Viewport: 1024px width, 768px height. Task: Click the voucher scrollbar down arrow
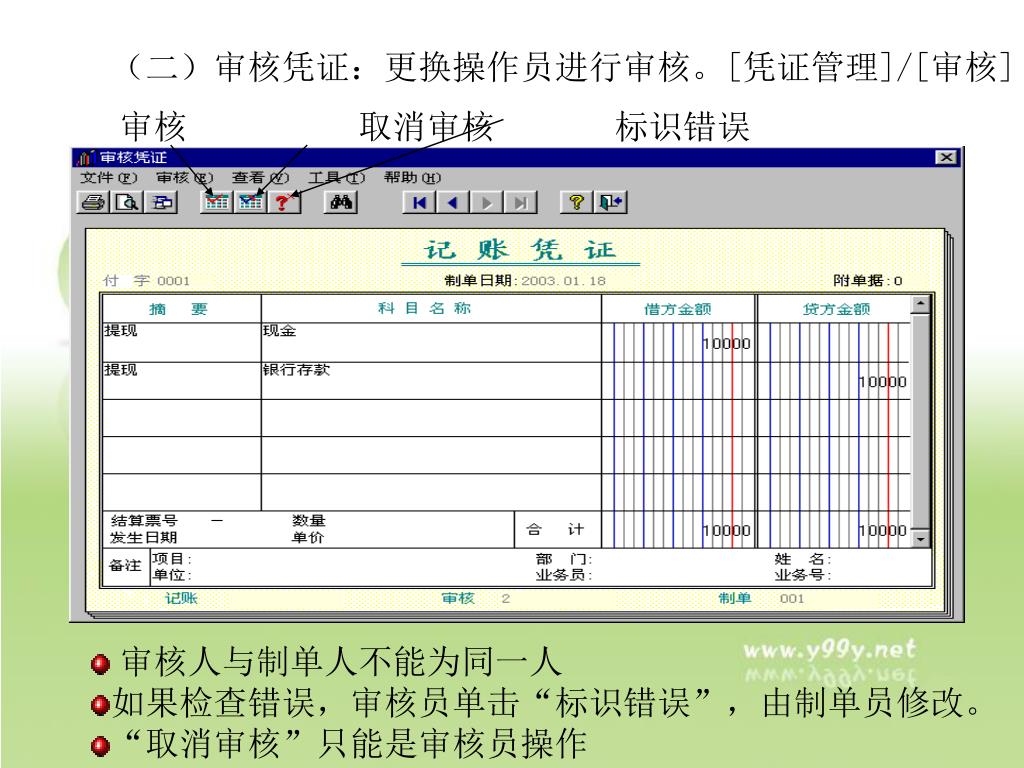click(920, 539)
